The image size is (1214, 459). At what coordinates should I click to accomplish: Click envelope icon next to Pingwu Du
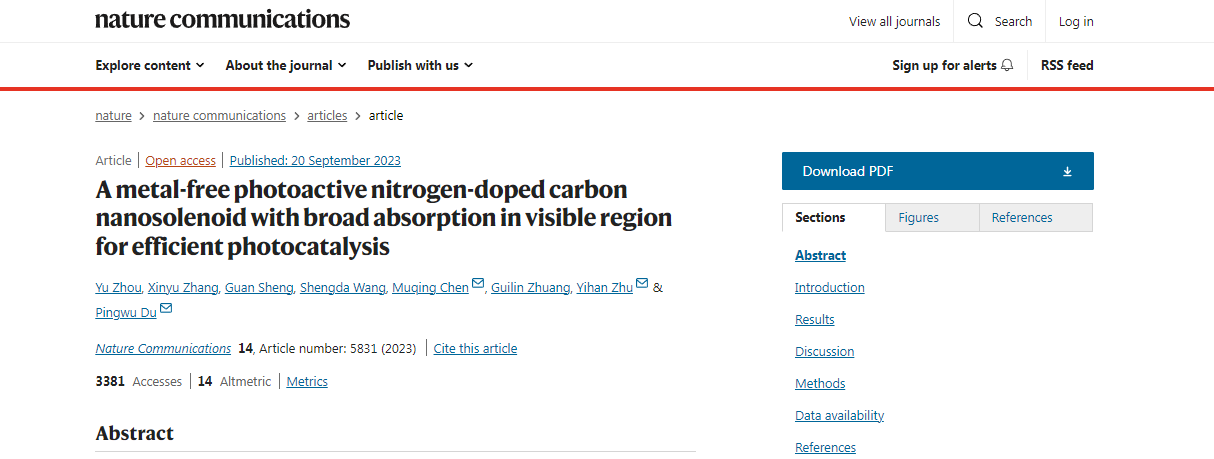(x=166, y=308)
